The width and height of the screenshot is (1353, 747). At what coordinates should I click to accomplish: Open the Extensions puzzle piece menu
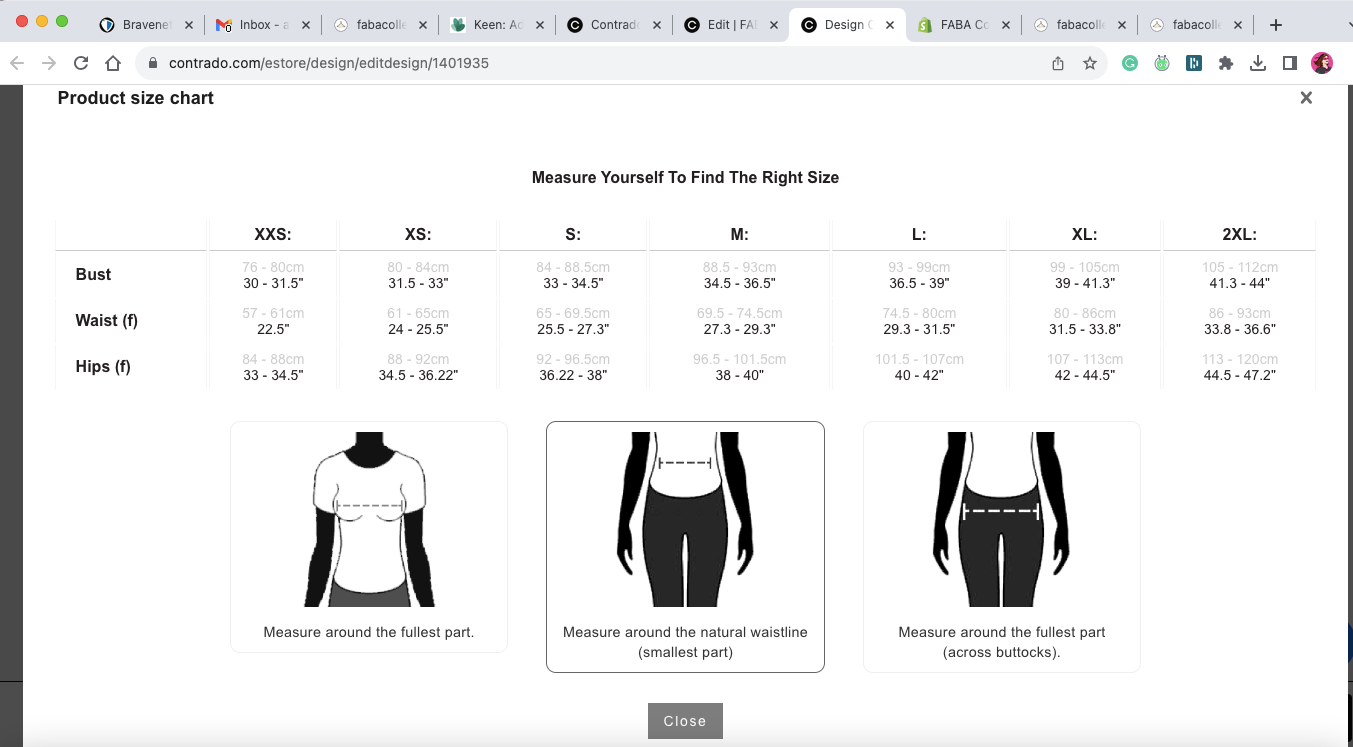[1225, 63]
